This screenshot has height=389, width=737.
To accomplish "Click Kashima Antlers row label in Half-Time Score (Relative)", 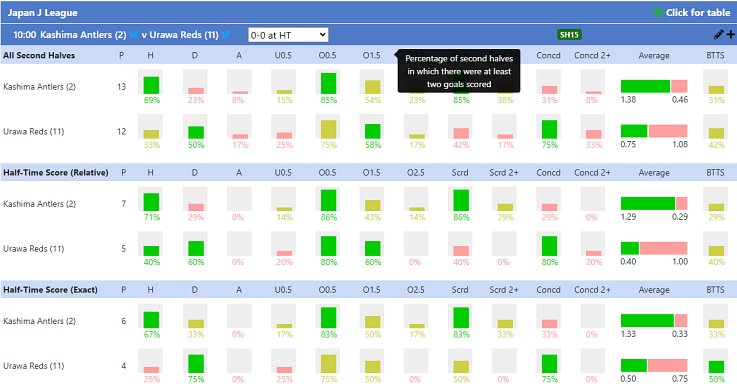I will point(39,204).
